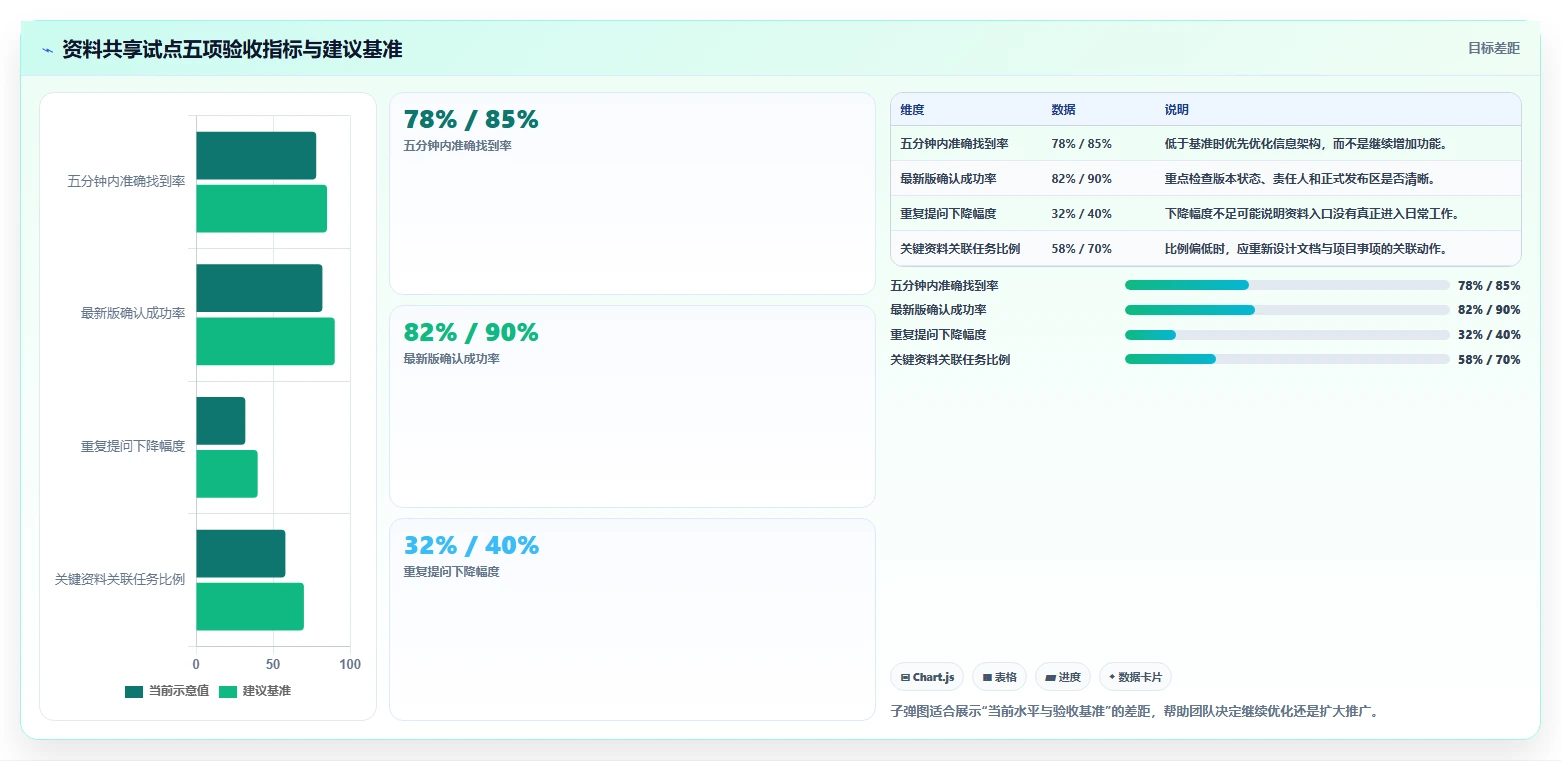Image resolution: width=1561 pixels, height=761 pixels.
Task: Click the x-axis tick label 100
Action: 350,664
